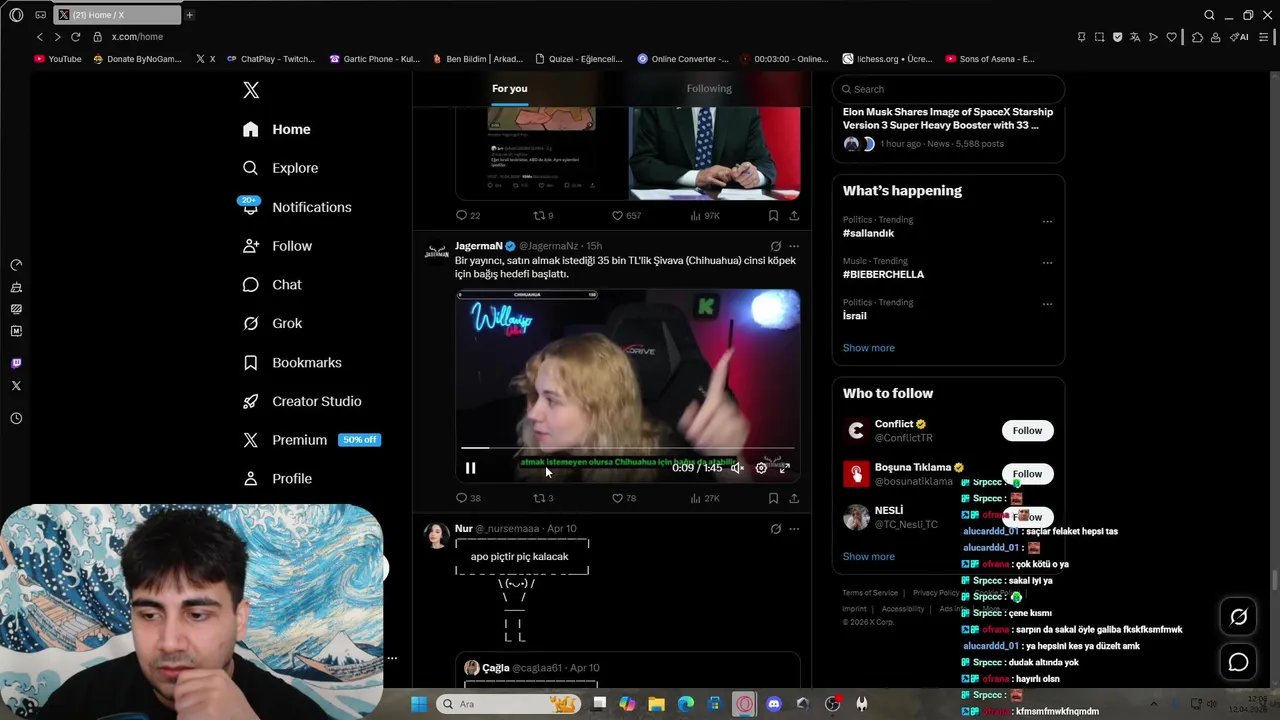Share the JagermaN post
This screenshot has width=1280, height=720.
pyautogui.click(x=794, y=498)
